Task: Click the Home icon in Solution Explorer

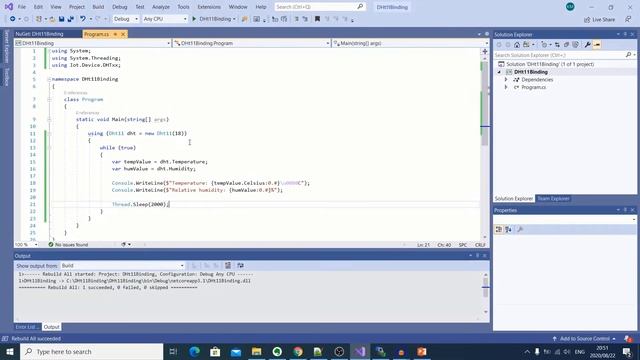Action: (x=517, y=44)
